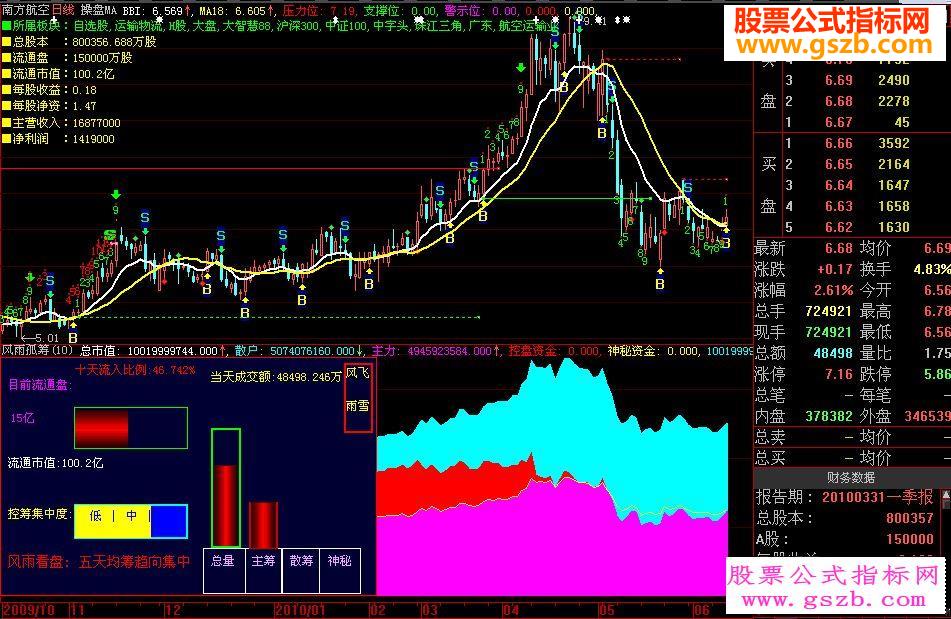The height and width of the screenshot is (619, 951).
Task: Select the 神秘 column label
Action: (x=340, y=561)
